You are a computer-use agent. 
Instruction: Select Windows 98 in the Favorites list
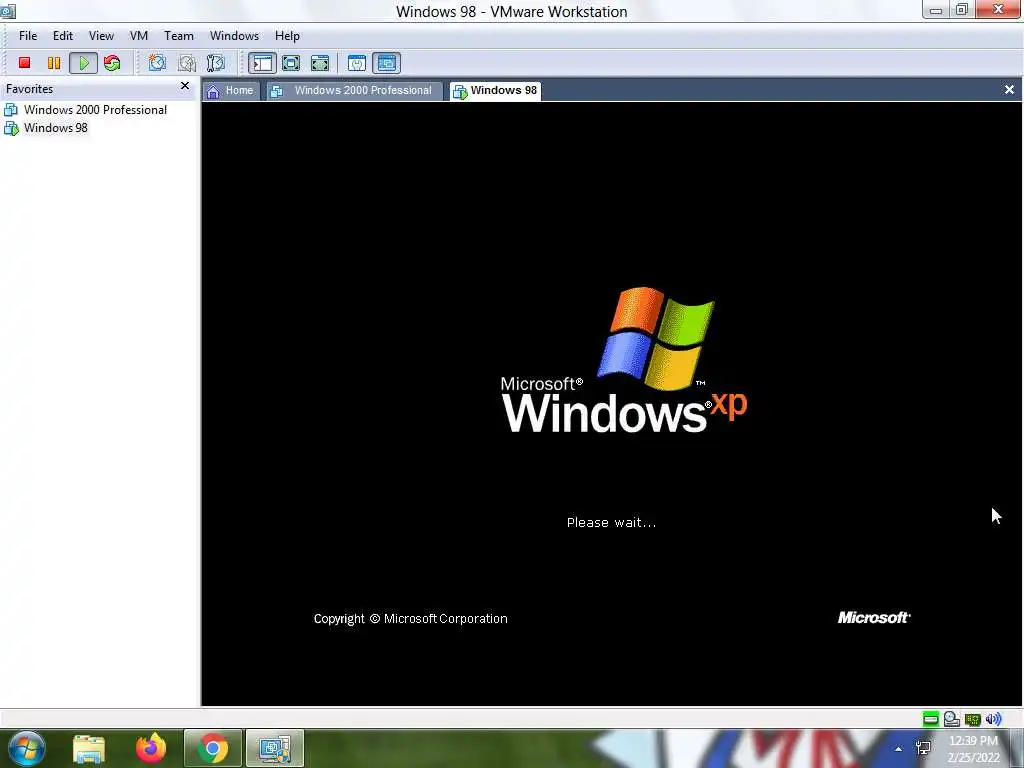(x=56, y=128)
